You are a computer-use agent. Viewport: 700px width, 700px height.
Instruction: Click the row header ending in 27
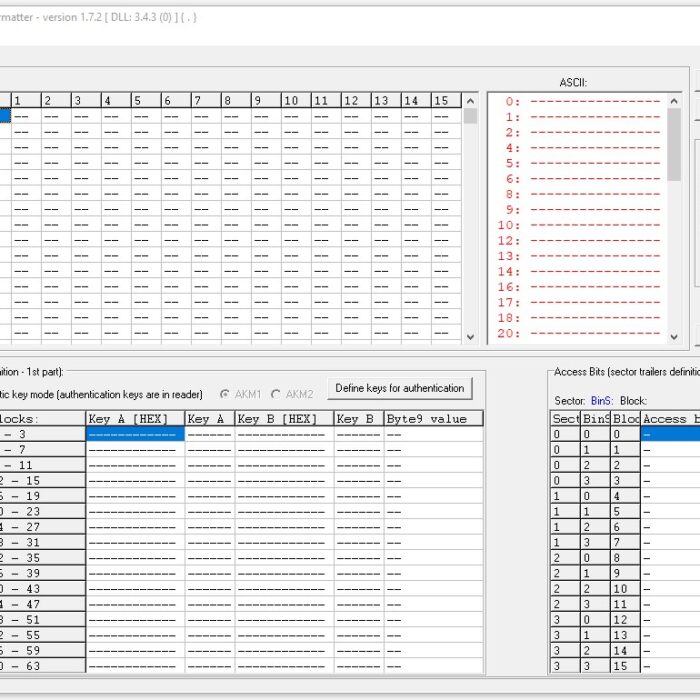click(42, 527)
